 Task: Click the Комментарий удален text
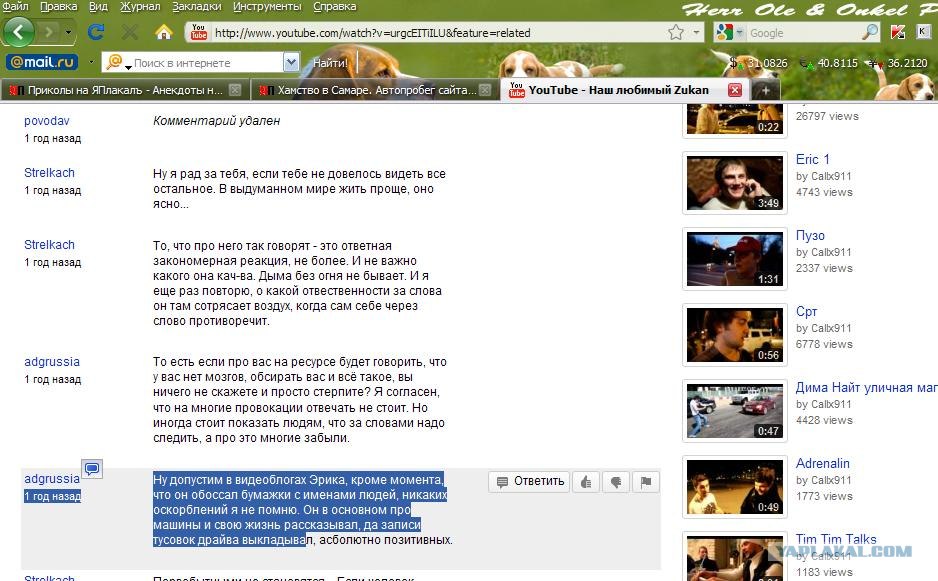pyautogui.click(x=217, y=121)
